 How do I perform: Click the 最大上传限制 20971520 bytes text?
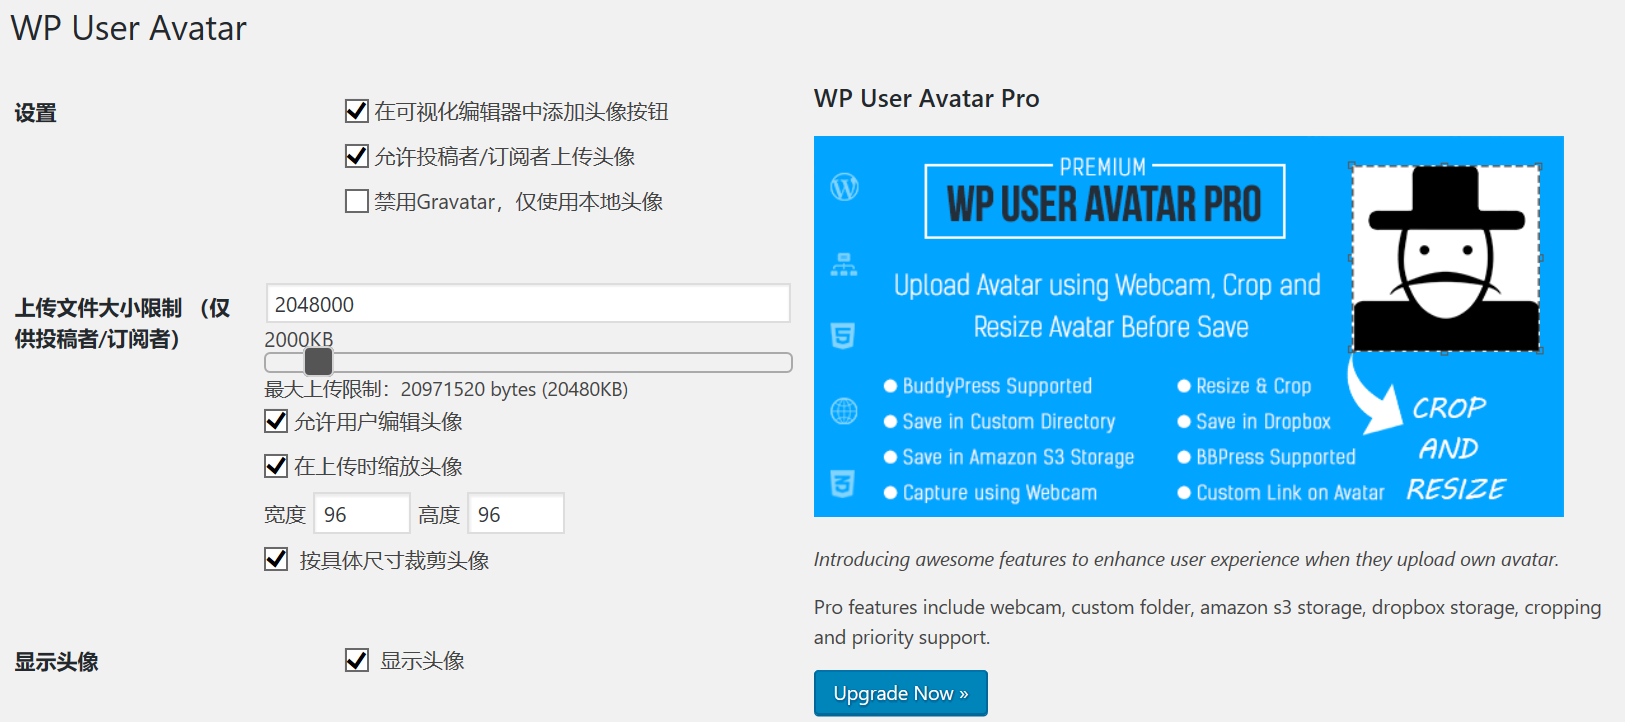[x=446, y=389]
